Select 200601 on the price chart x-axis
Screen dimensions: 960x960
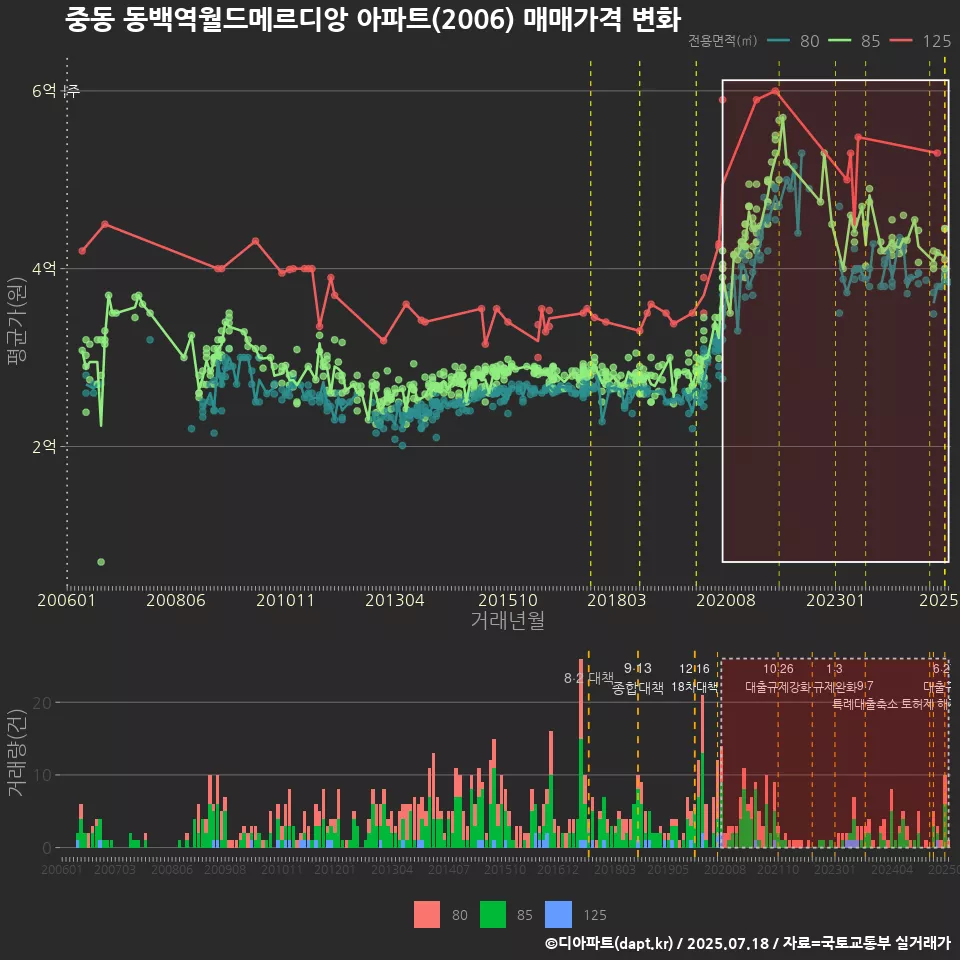(x=66, y=600)
